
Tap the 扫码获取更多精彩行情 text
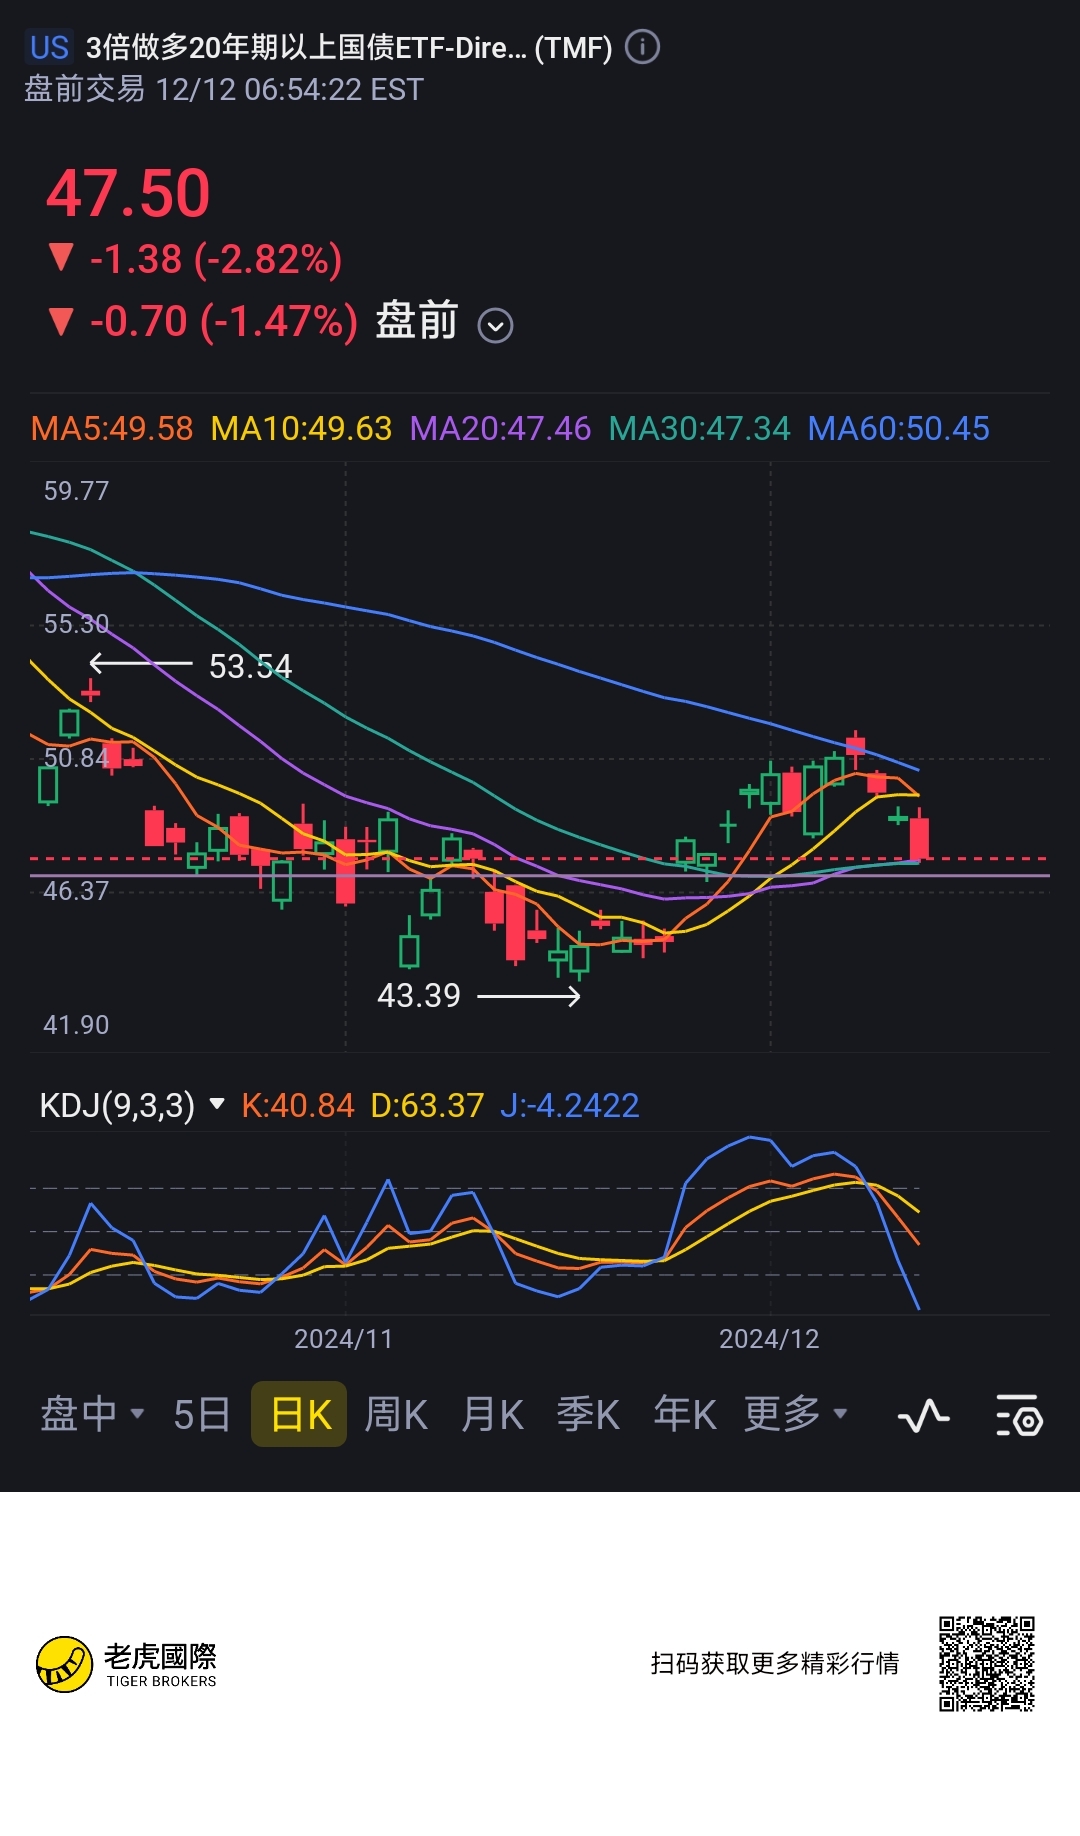pos(775,1663)
